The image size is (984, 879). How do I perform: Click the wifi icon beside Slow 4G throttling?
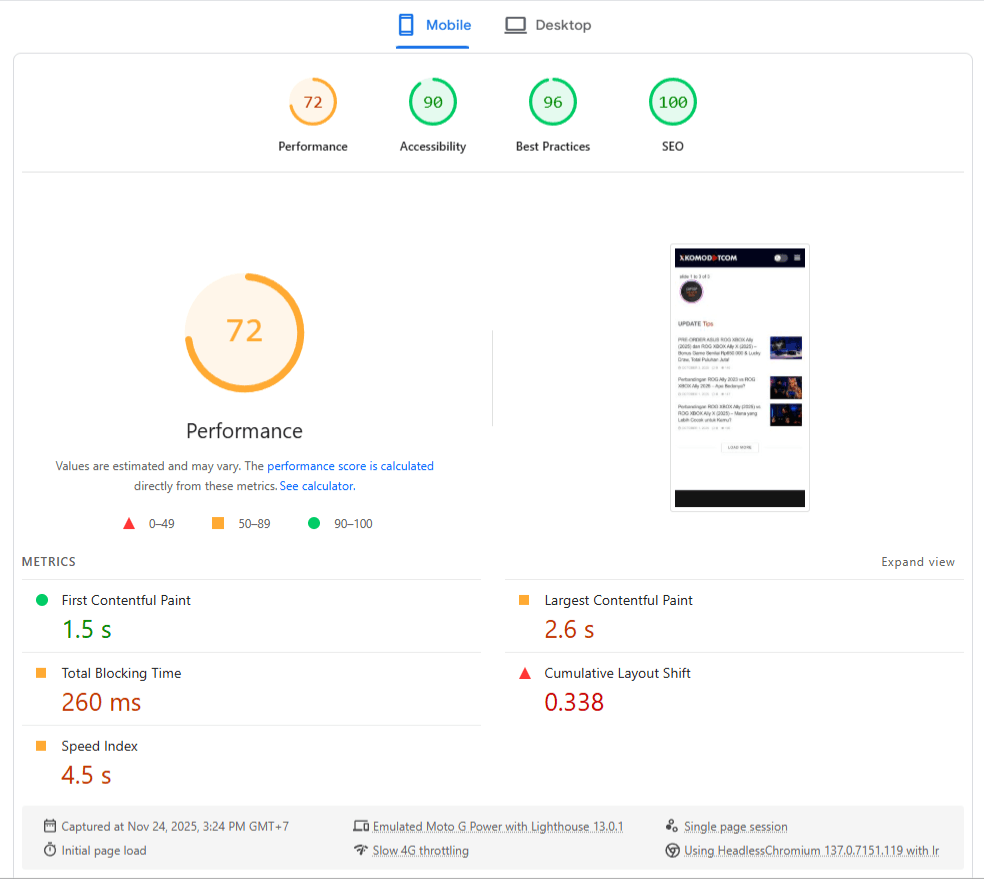point(361,850)
